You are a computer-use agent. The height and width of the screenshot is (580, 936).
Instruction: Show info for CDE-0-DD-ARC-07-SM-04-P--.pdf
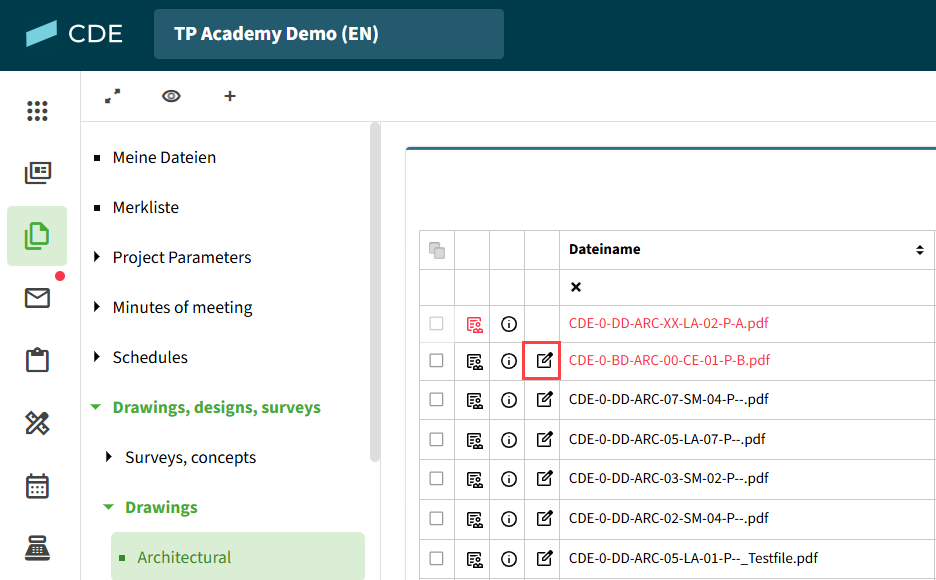508,400
